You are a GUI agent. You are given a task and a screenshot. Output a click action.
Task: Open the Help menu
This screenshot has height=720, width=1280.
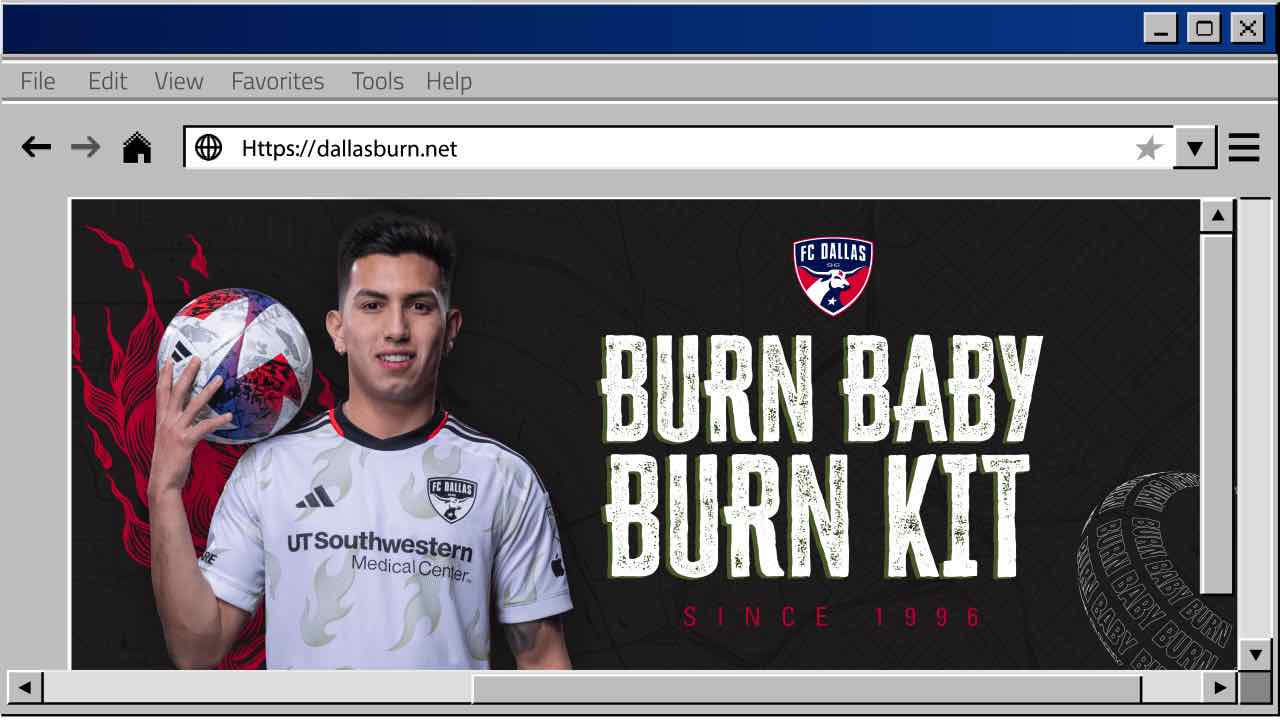[x=449, y=82]
